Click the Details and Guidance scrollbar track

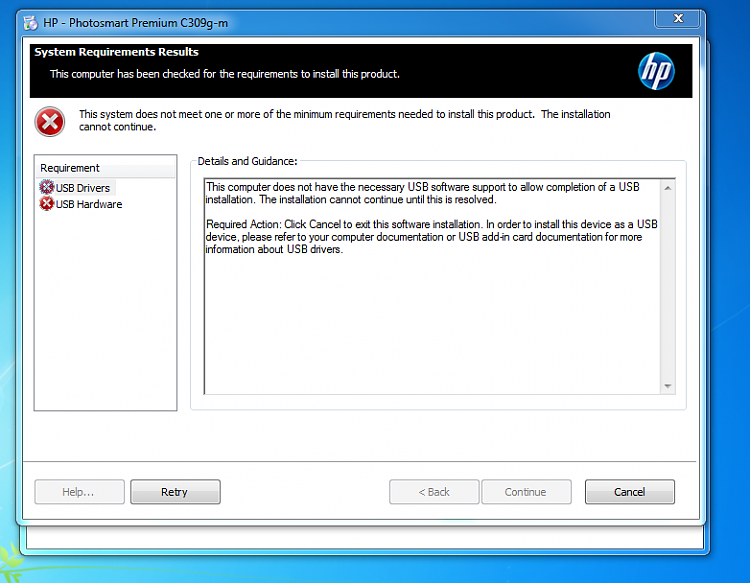coord(668,287)
